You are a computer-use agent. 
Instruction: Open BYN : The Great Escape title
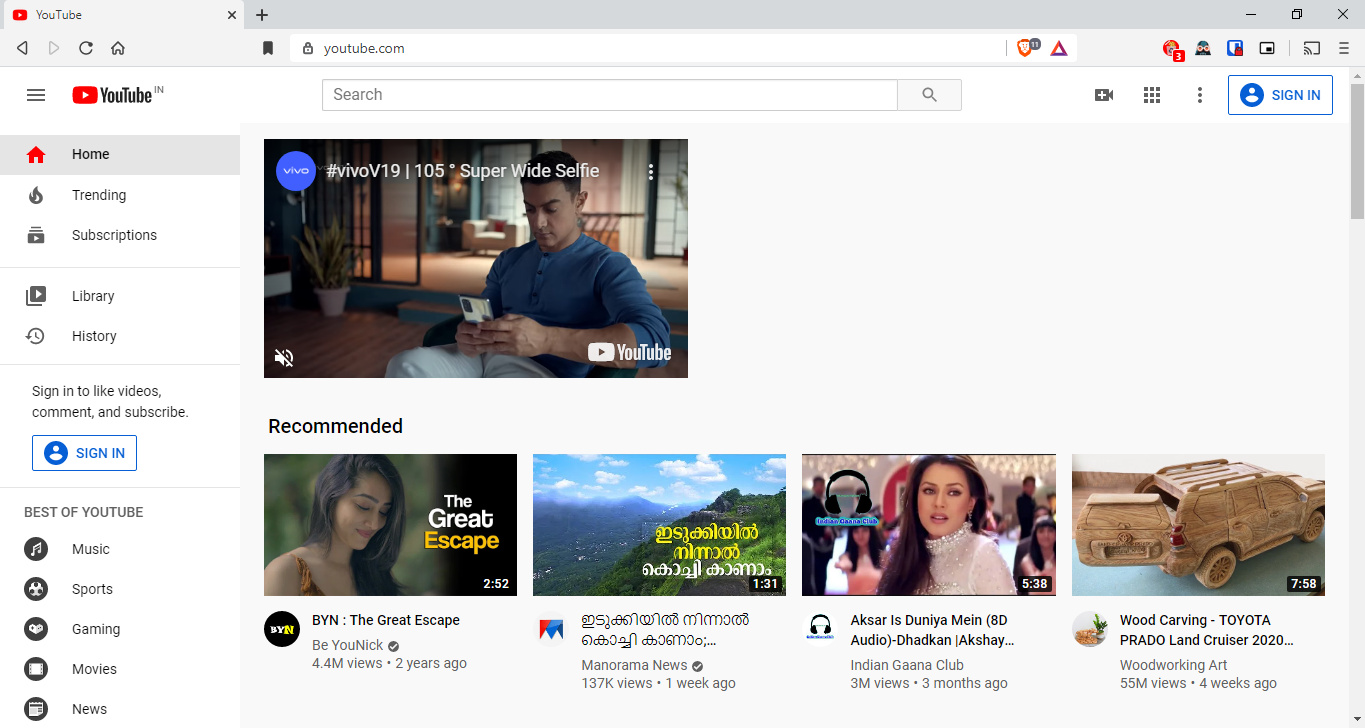click(386, 620)
